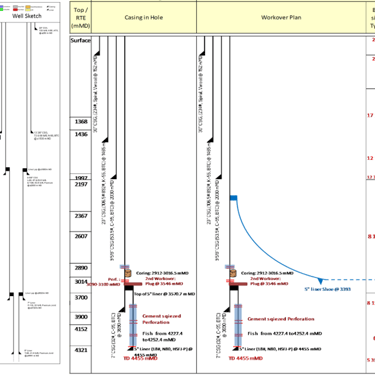Select the Well Sketch title
This screenshot has width=375, height=375.
tap(27, 16)
